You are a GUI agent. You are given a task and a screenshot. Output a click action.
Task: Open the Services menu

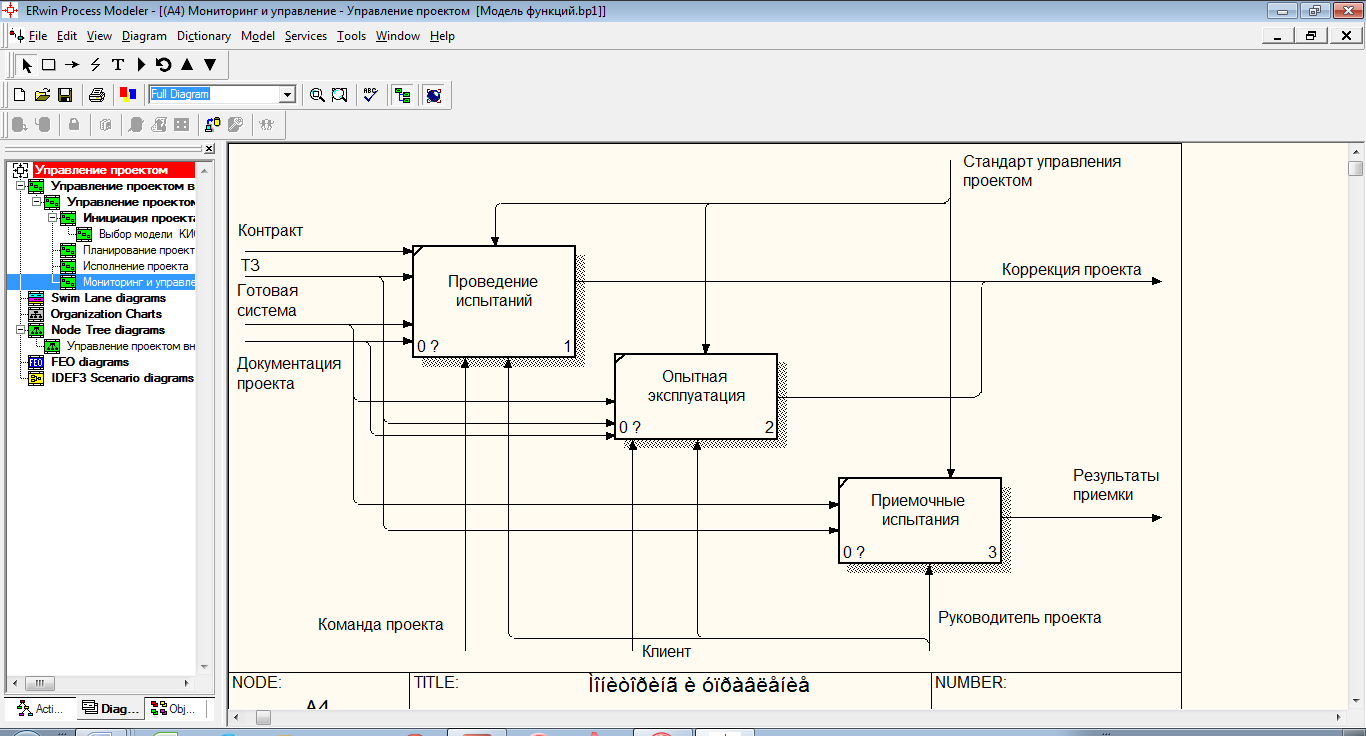click(306, 36)
